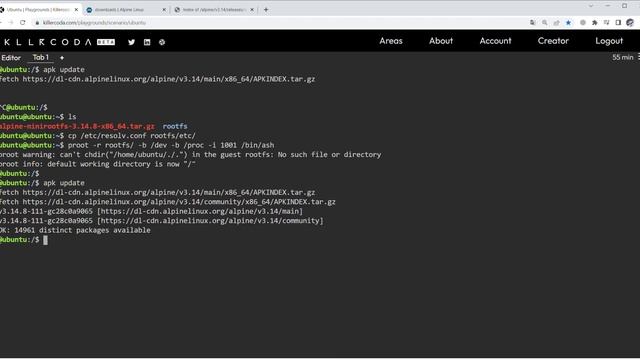This screenshot has width=640, height=360.
Task: Click the terminal cursor at the last prompt
Action: click(45, 240)
